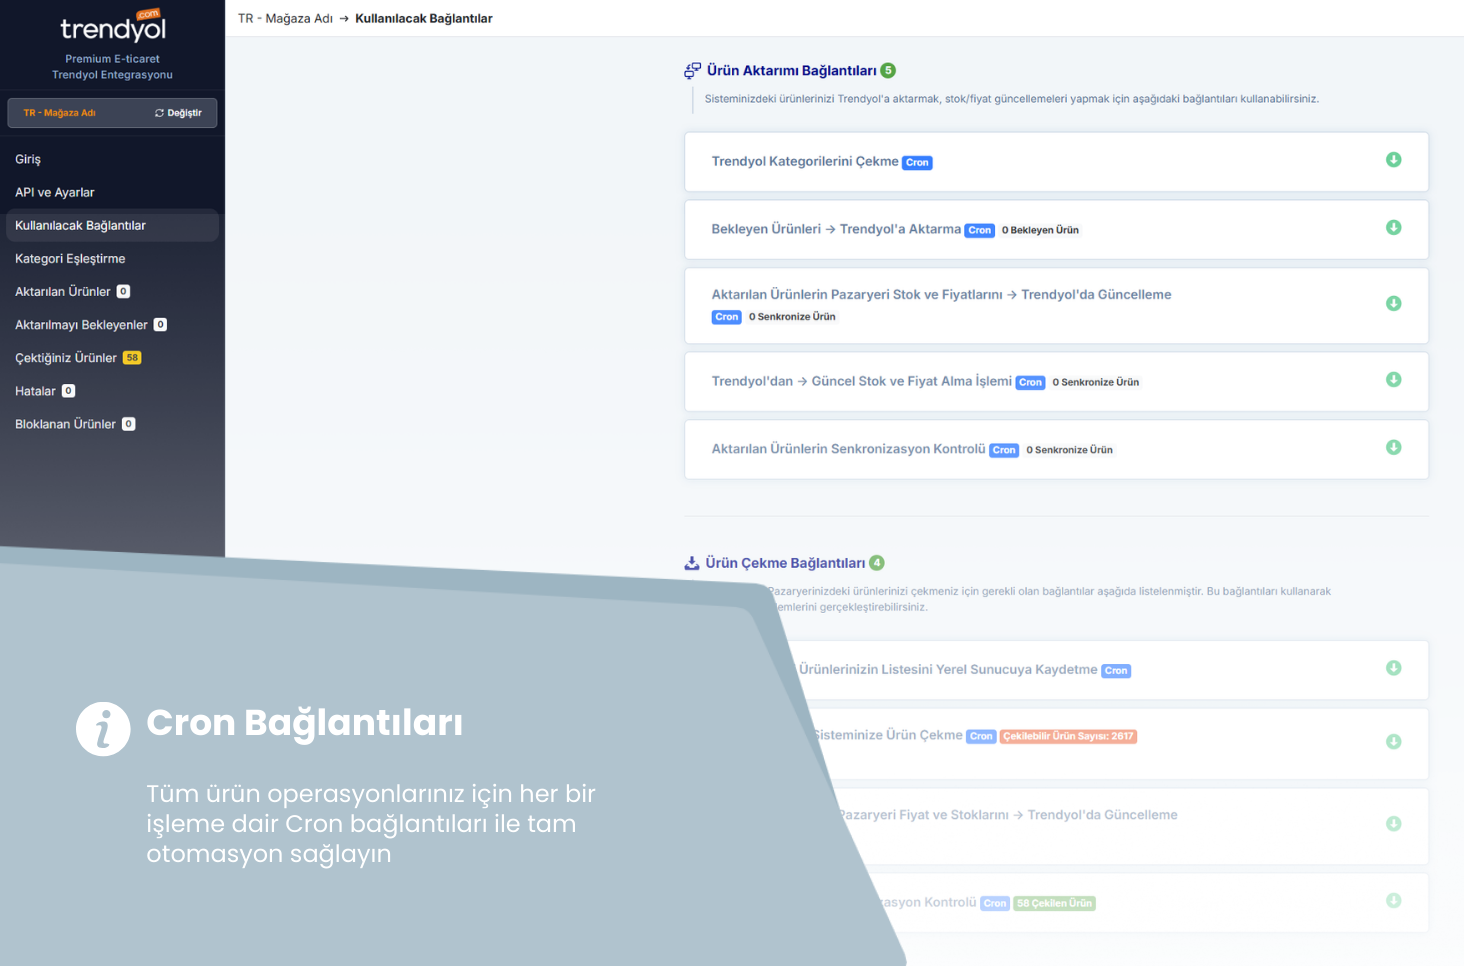The width and height of the screenshot is (1464, 966).
Task: Click the info icon beside Cron Bağlantıları
Action: (x=103, y=729)
